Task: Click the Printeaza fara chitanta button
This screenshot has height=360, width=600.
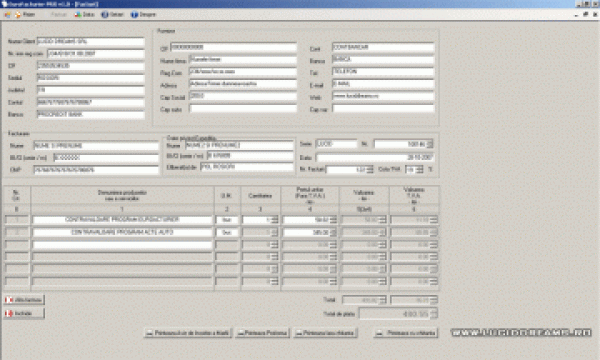Action: pos(326,333)
